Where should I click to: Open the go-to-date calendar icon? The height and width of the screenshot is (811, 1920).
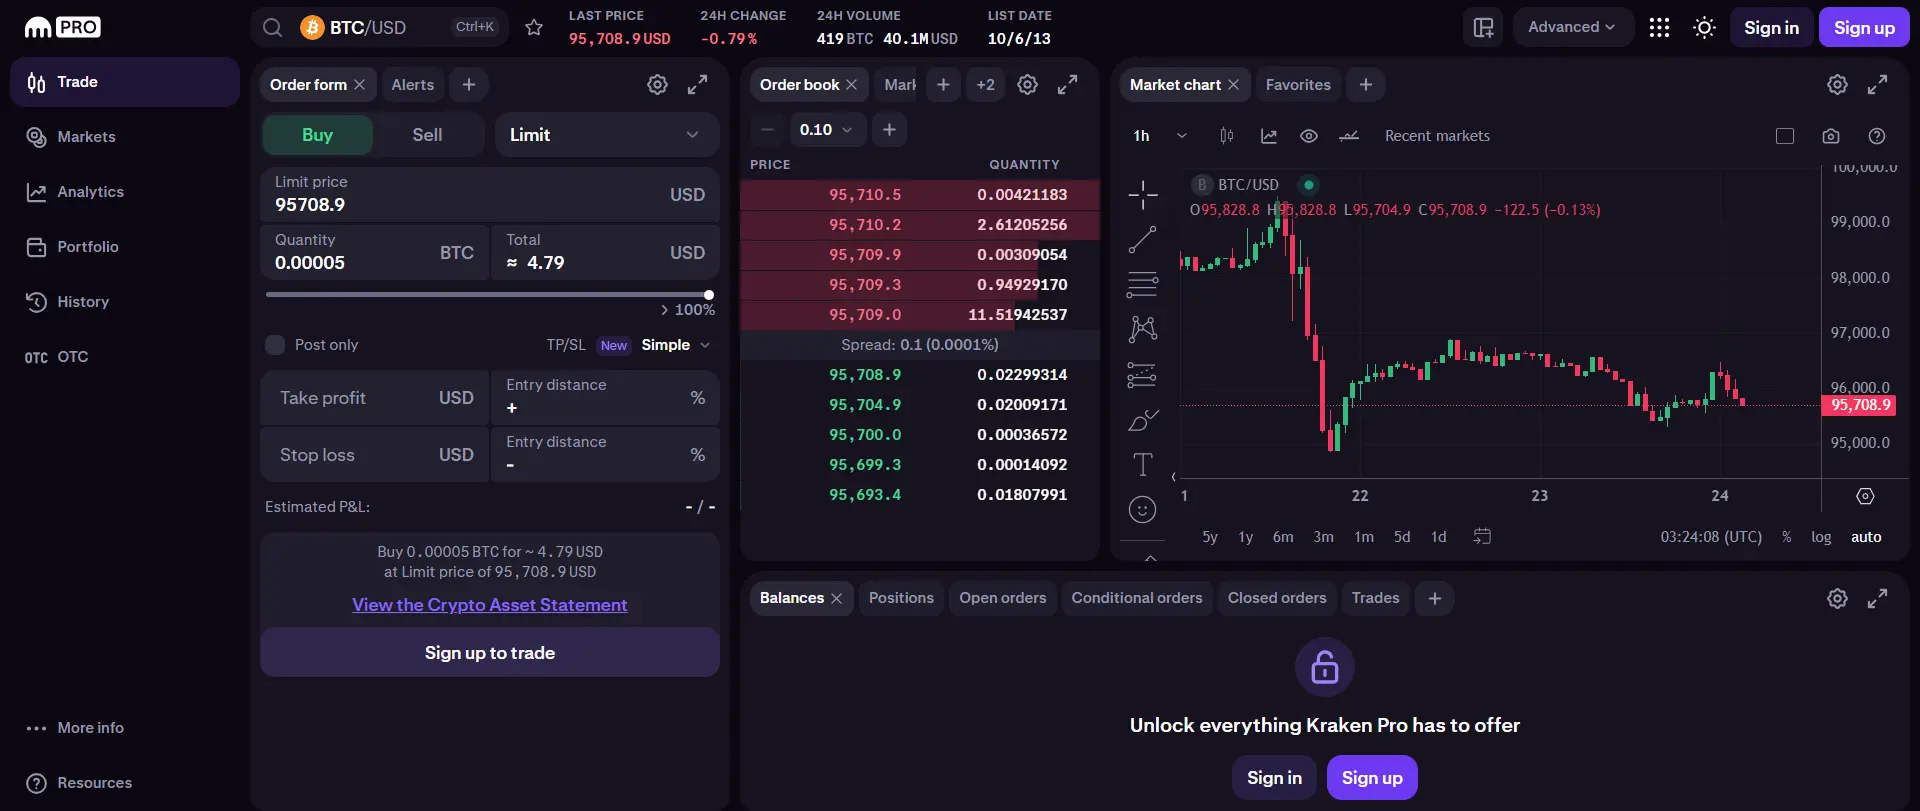click(1482, 537)
